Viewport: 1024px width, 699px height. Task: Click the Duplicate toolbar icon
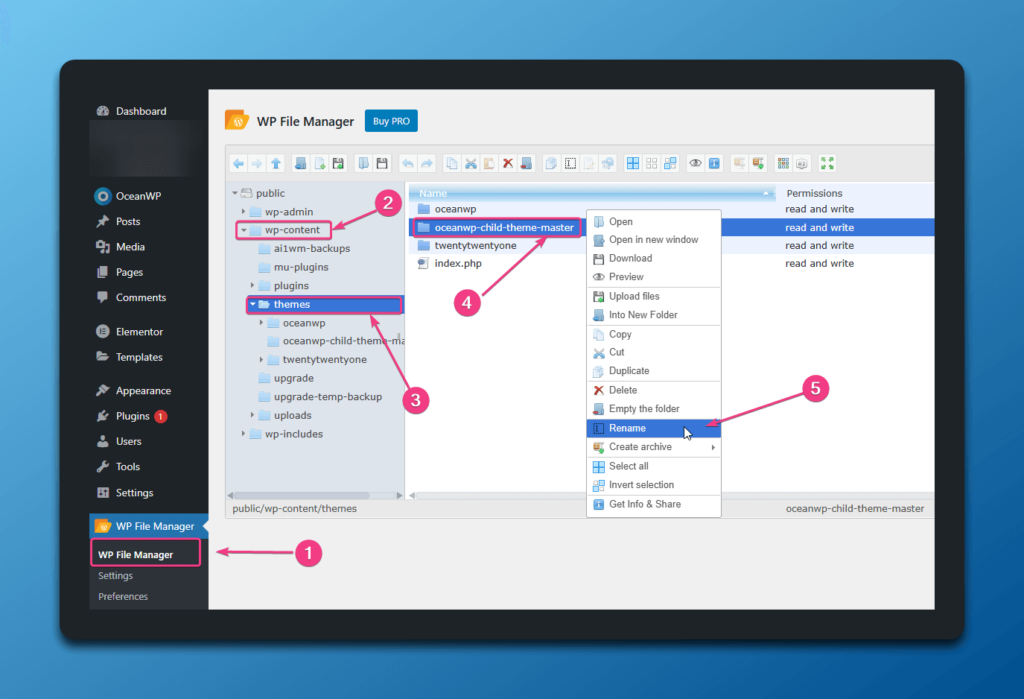551,163
